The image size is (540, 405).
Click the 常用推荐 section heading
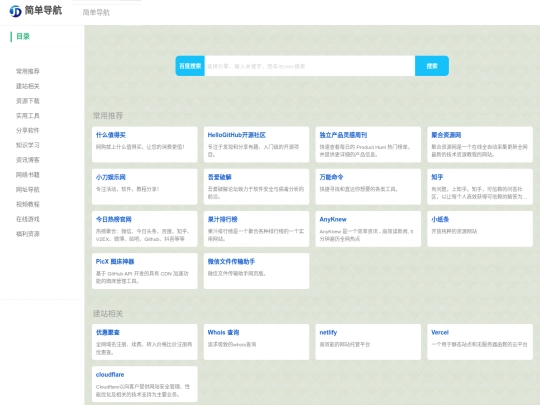click(x=108, y=116)
